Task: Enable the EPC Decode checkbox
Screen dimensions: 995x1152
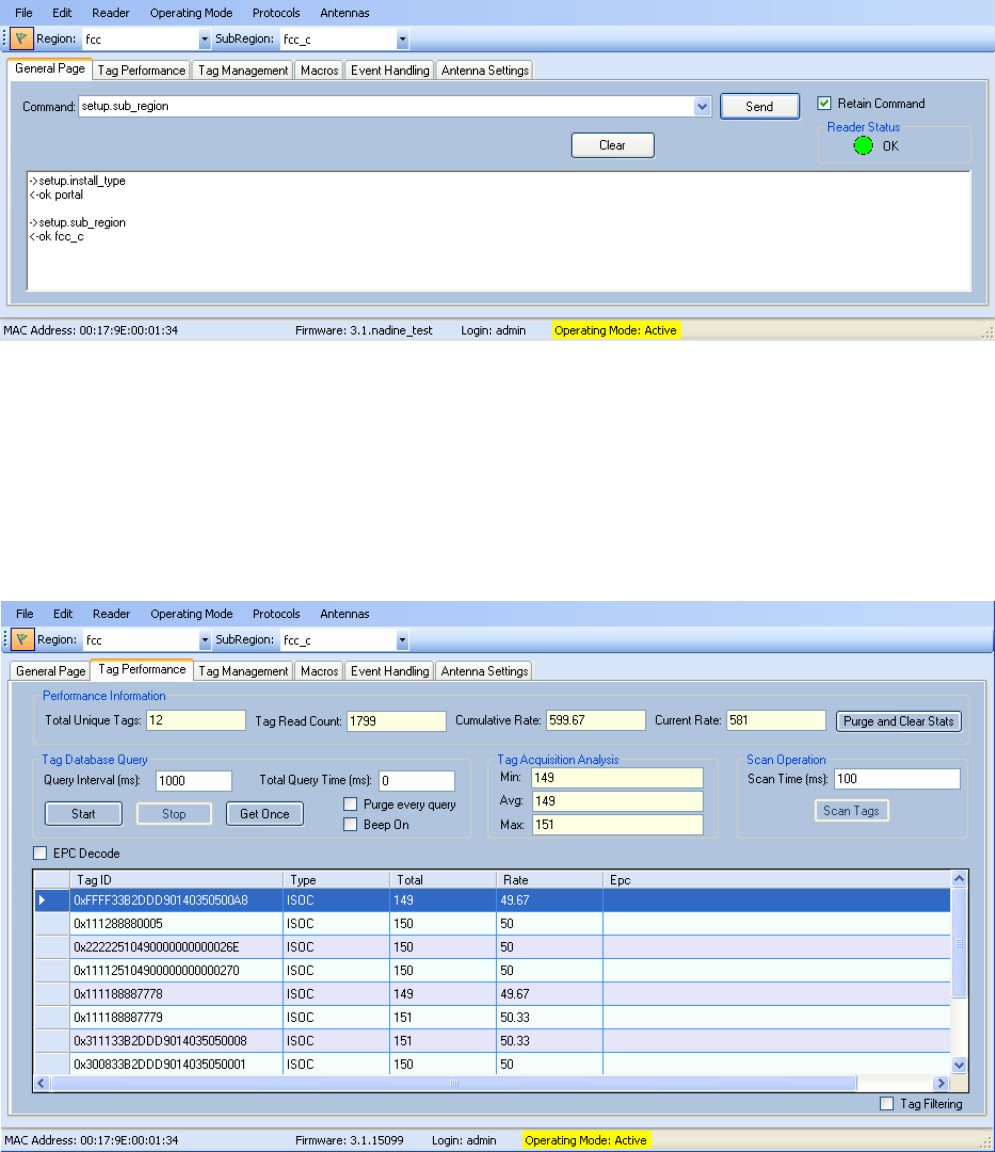Action: tap(40, 854)
